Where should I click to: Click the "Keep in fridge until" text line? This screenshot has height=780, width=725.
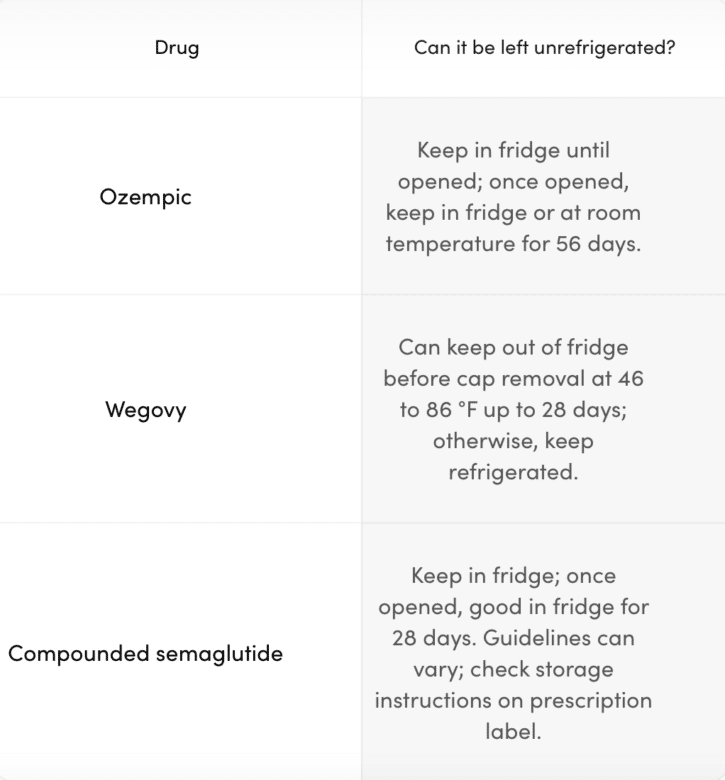513,150
